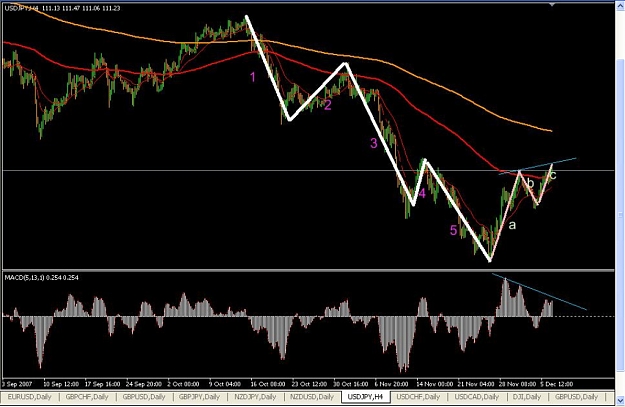Click the '30 Oct 16:00' time label
The width and height of the screenshot is (625, 407).
click(x=351, y=384)
